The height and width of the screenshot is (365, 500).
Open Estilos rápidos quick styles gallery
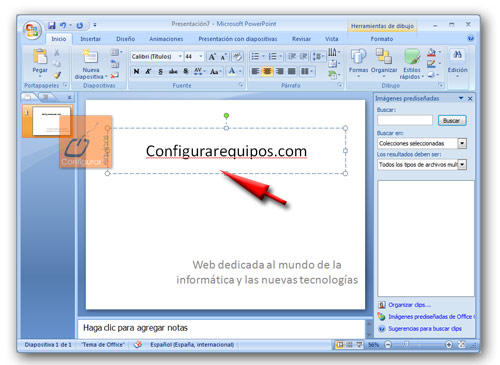pyautogui.click(x=412, y=64)
